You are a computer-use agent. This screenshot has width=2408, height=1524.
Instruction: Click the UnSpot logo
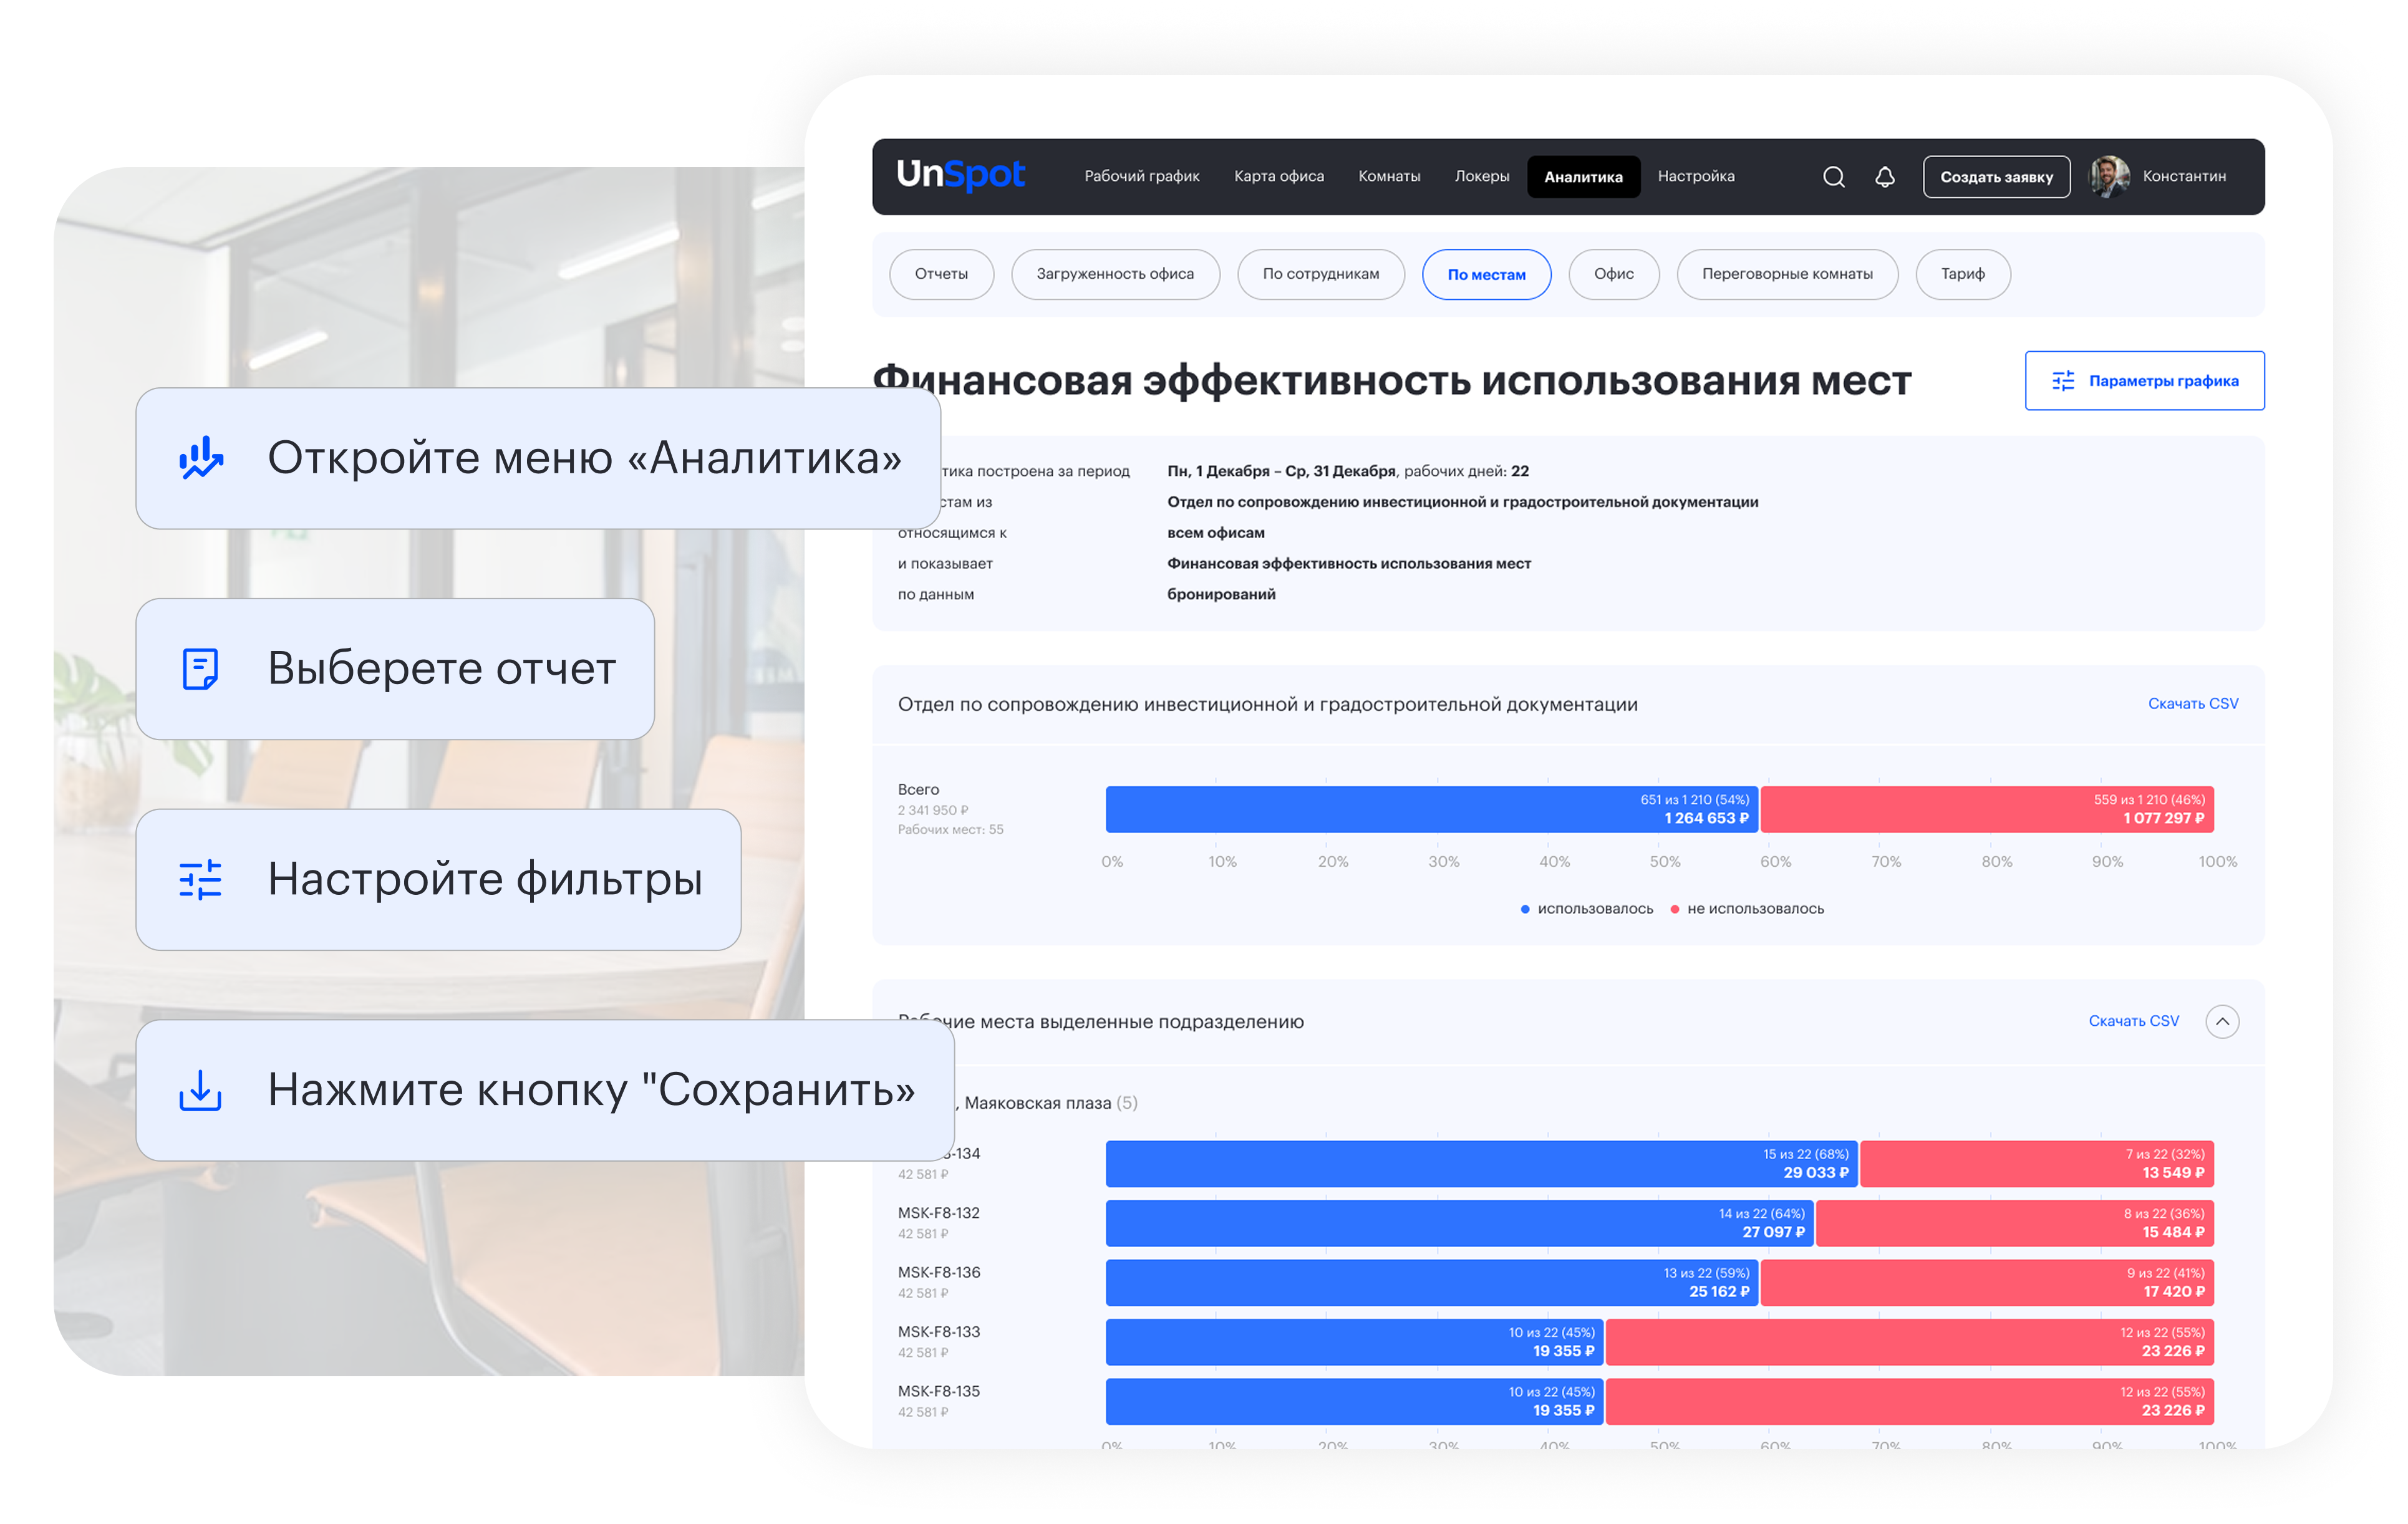coord(960,175)
